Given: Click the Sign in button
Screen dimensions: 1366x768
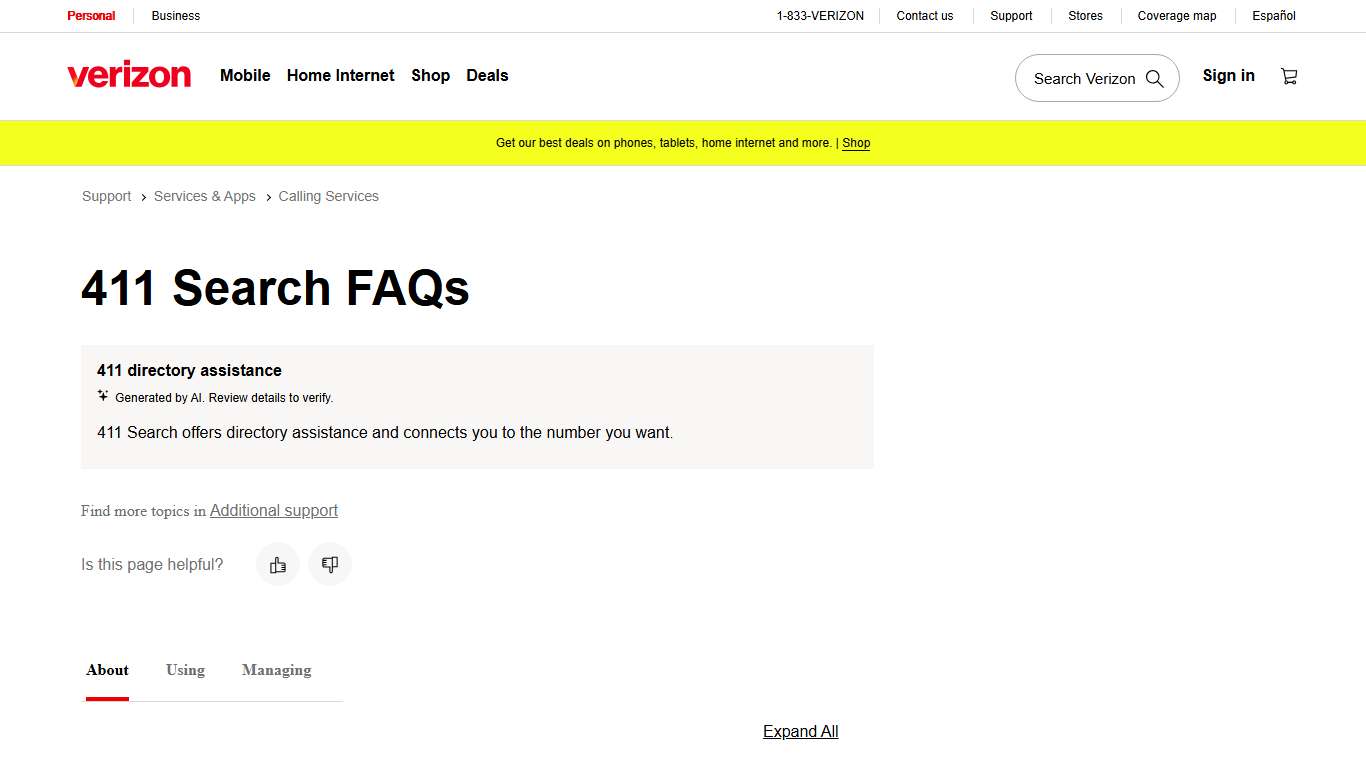Looking at the screenshot, I should pyautogui.click(x=1228, y=75).
